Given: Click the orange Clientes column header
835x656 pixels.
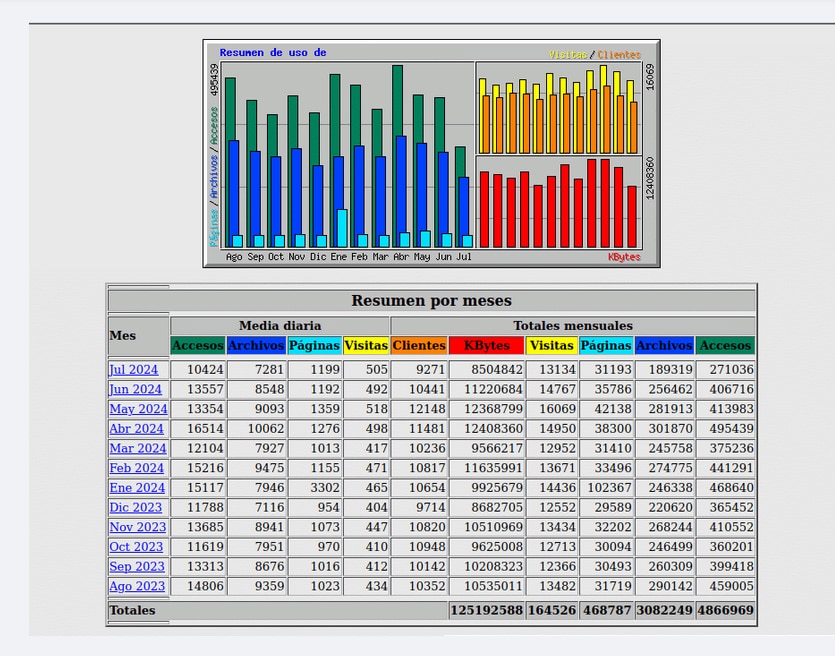Looking at the screenshot, I should (x=419, y=346).
